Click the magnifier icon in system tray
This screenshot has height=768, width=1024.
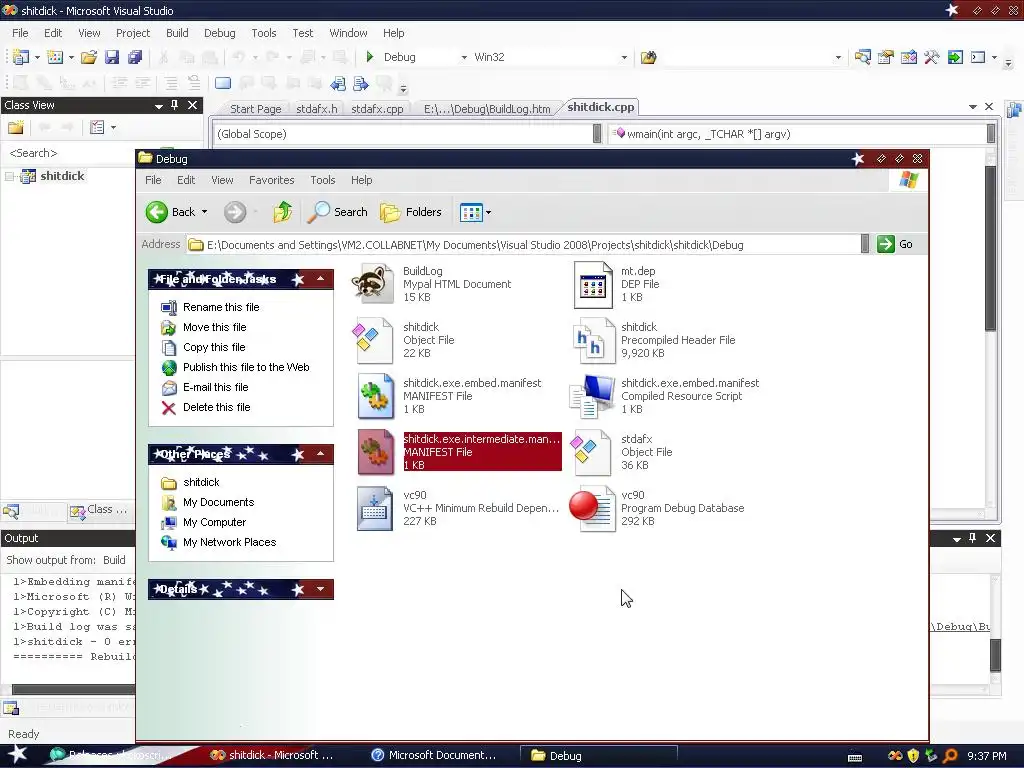click(950, 756)
